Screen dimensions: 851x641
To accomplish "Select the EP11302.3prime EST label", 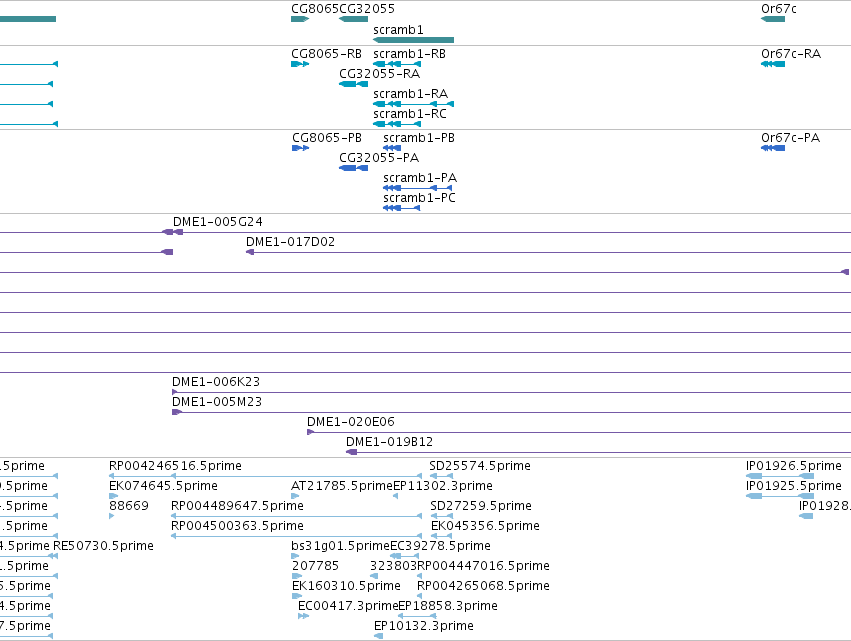I will (443, 486).
